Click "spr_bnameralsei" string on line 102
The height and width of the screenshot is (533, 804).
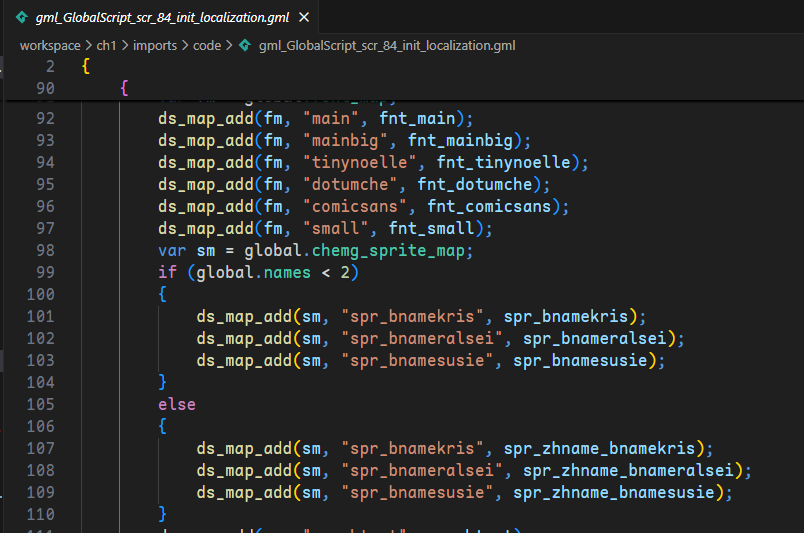pyautogui.click(x=422, y=339)
